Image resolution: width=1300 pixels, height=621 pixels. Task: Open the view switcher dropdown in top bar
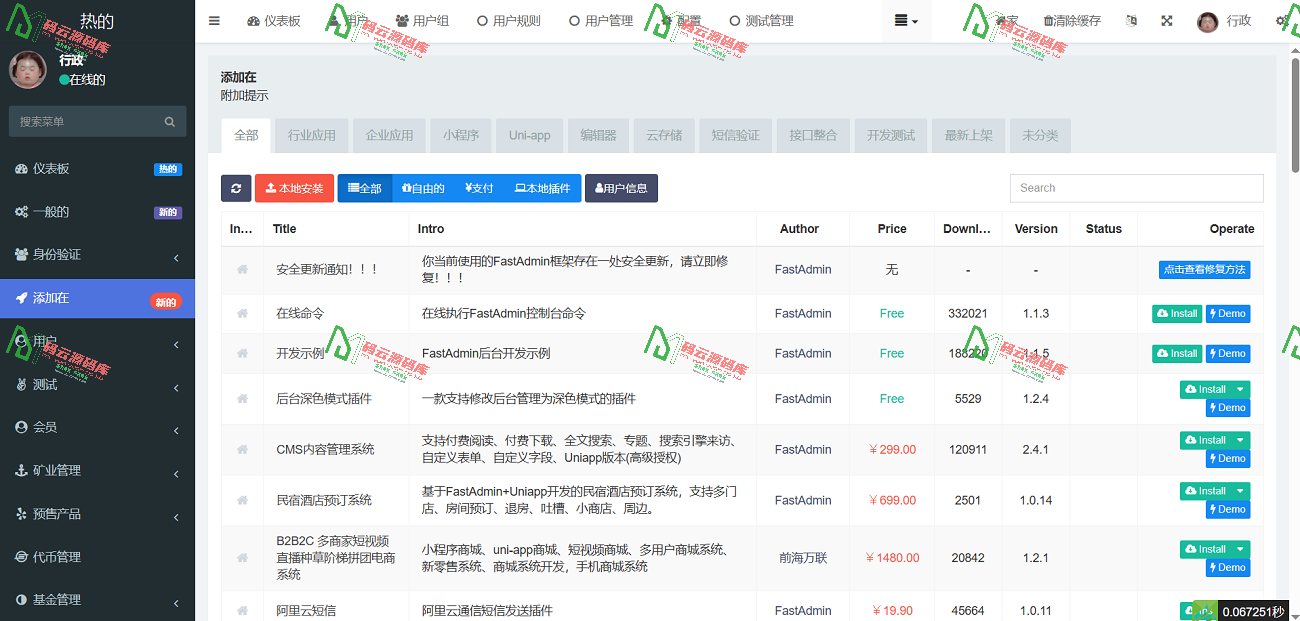[905, 20]
